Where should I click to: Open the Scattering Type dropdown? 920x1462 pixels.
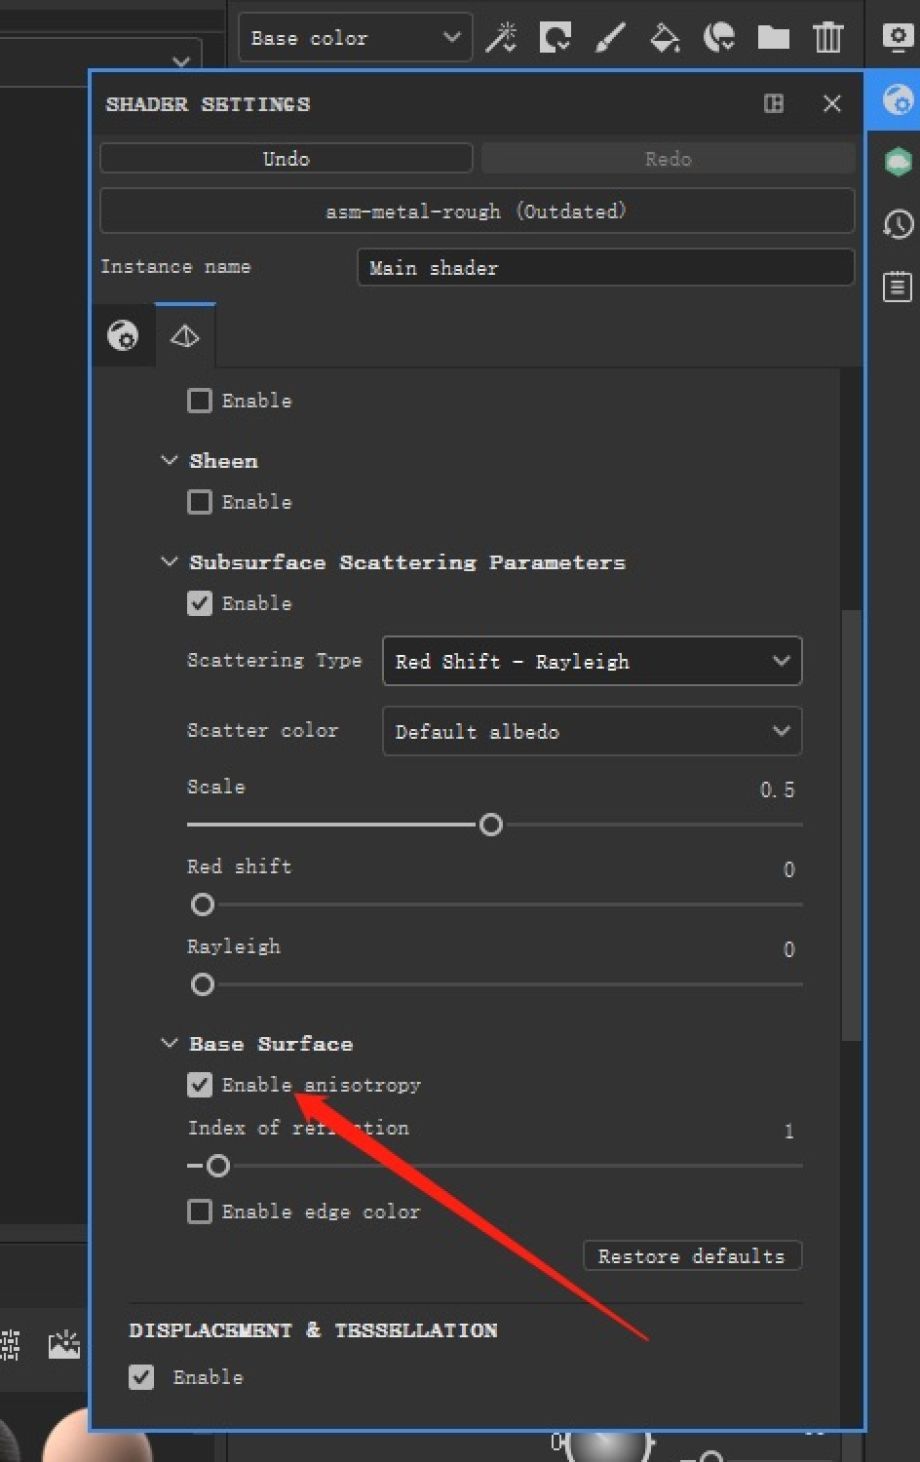[x=592, y=661]
